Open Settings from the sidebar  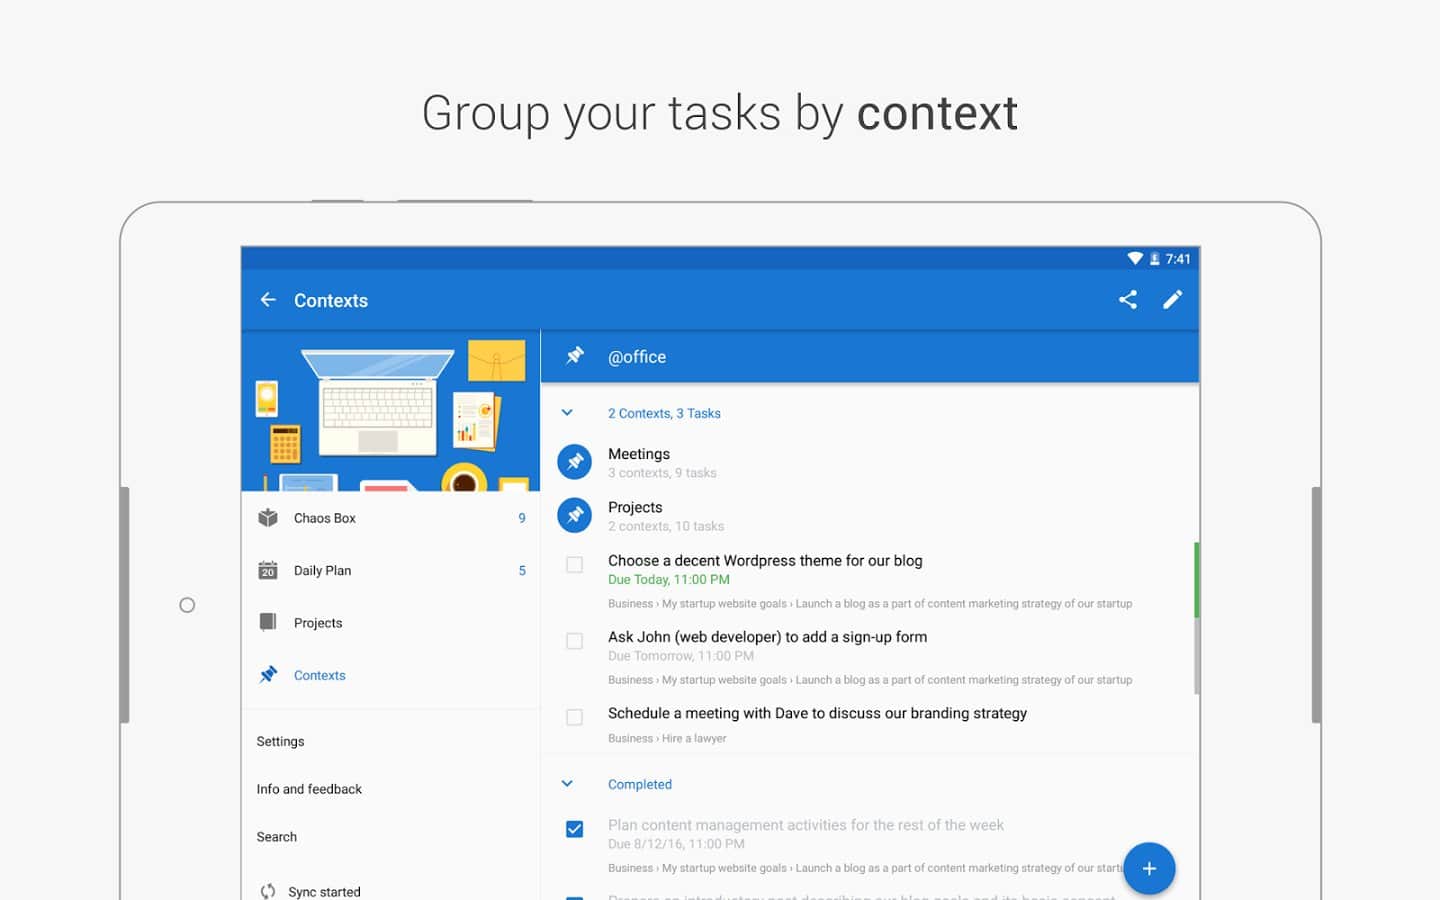tap(280, 741)
